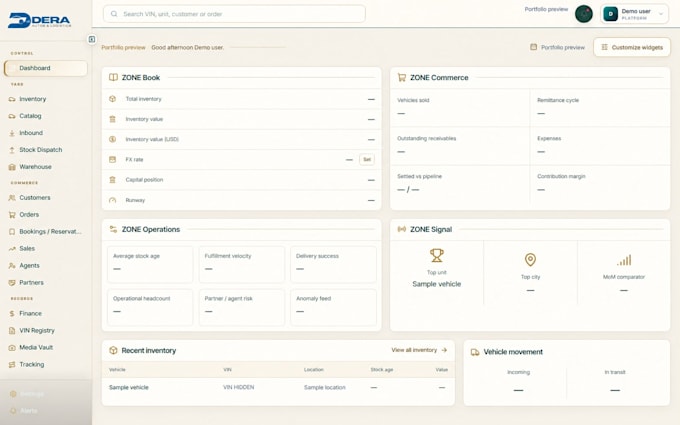The width and height of the screenshot is (680, 425).
Task: Click the Capital position bank icon
Action: click(x=112, y=180)
